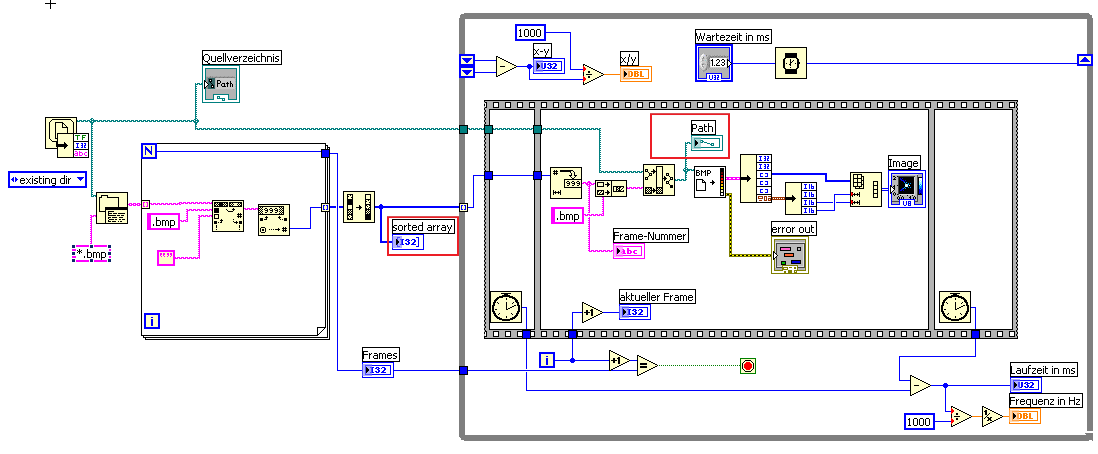Select the 1000 numeric constant near x/y

tap(531, 32)
